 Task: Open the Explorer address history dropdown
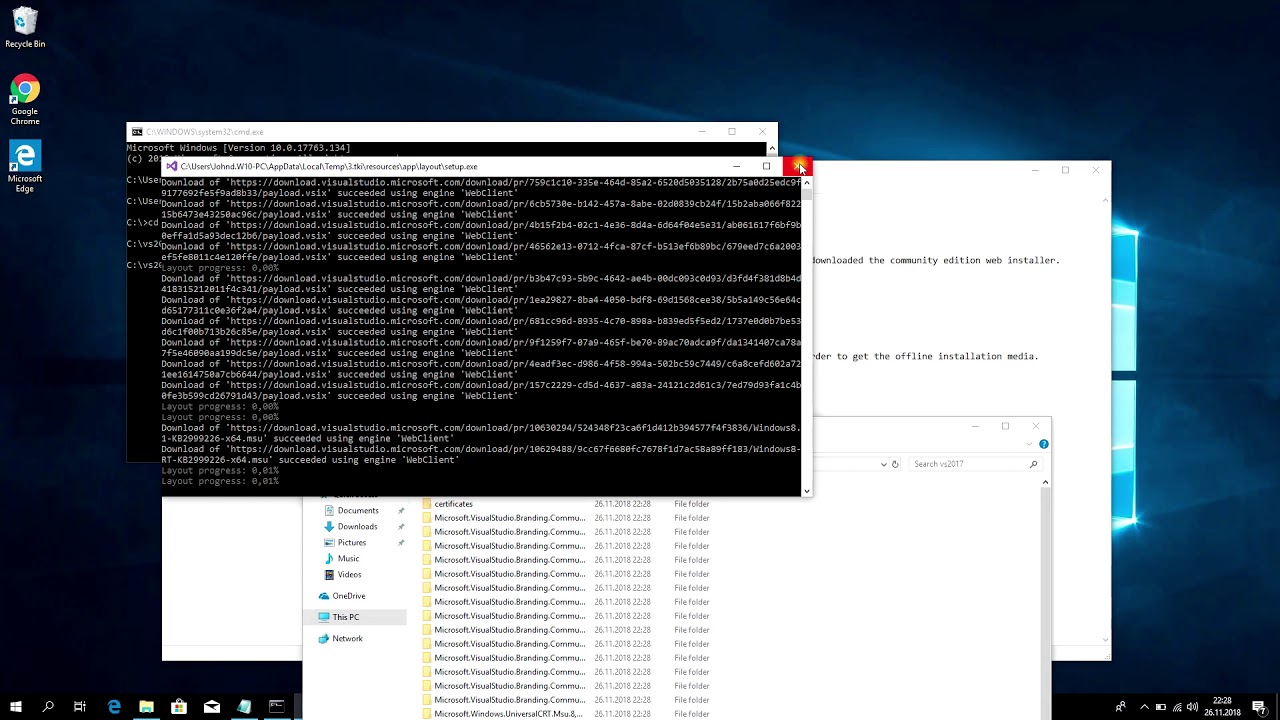point(883,464)
